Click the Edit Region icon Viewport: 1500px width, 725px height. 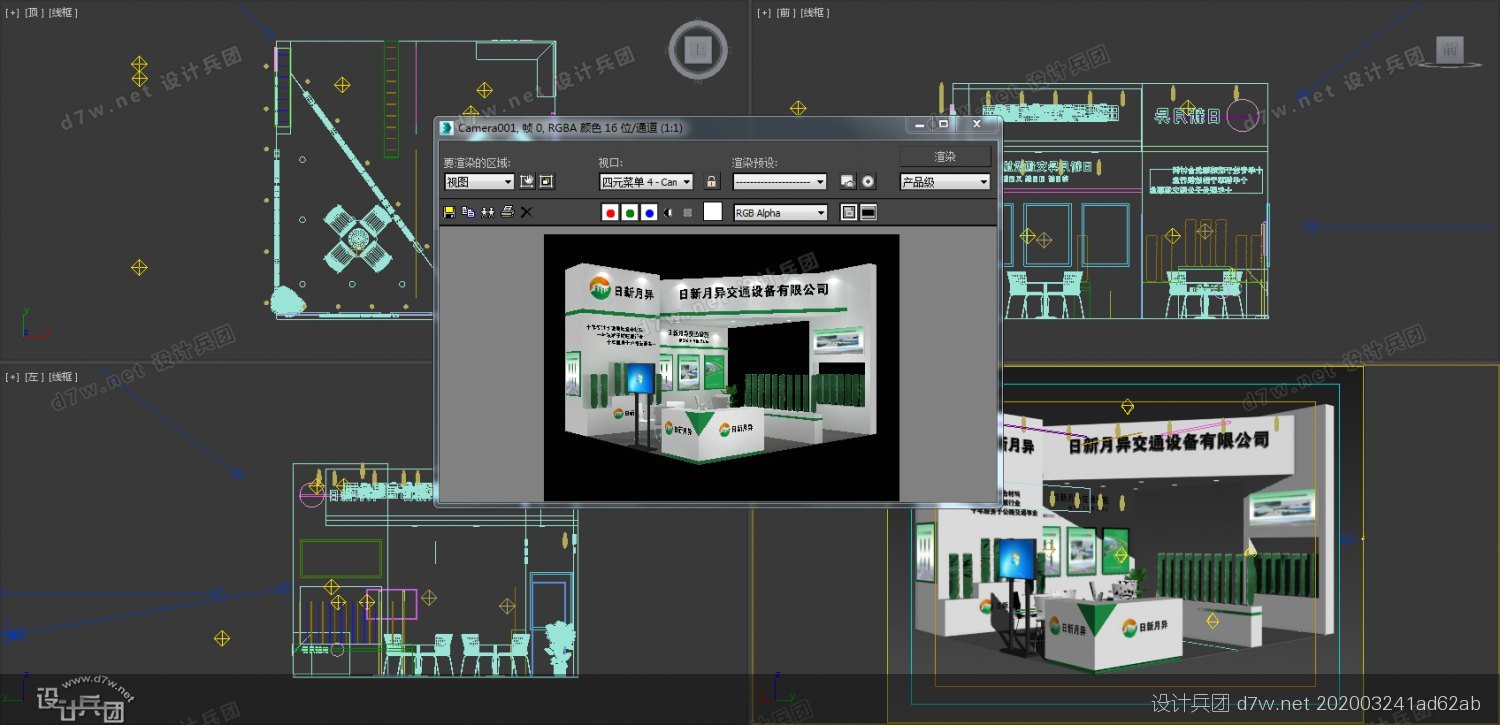527,181
